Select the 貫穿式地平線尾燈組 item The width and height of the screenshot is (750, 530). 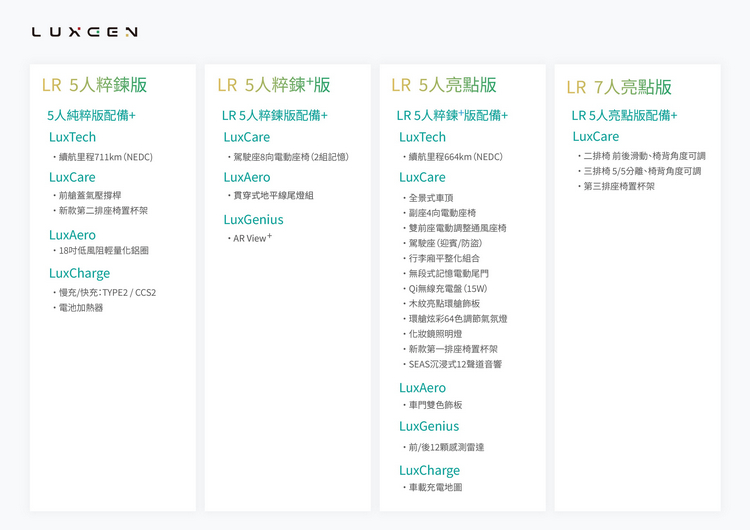point(272,195)
